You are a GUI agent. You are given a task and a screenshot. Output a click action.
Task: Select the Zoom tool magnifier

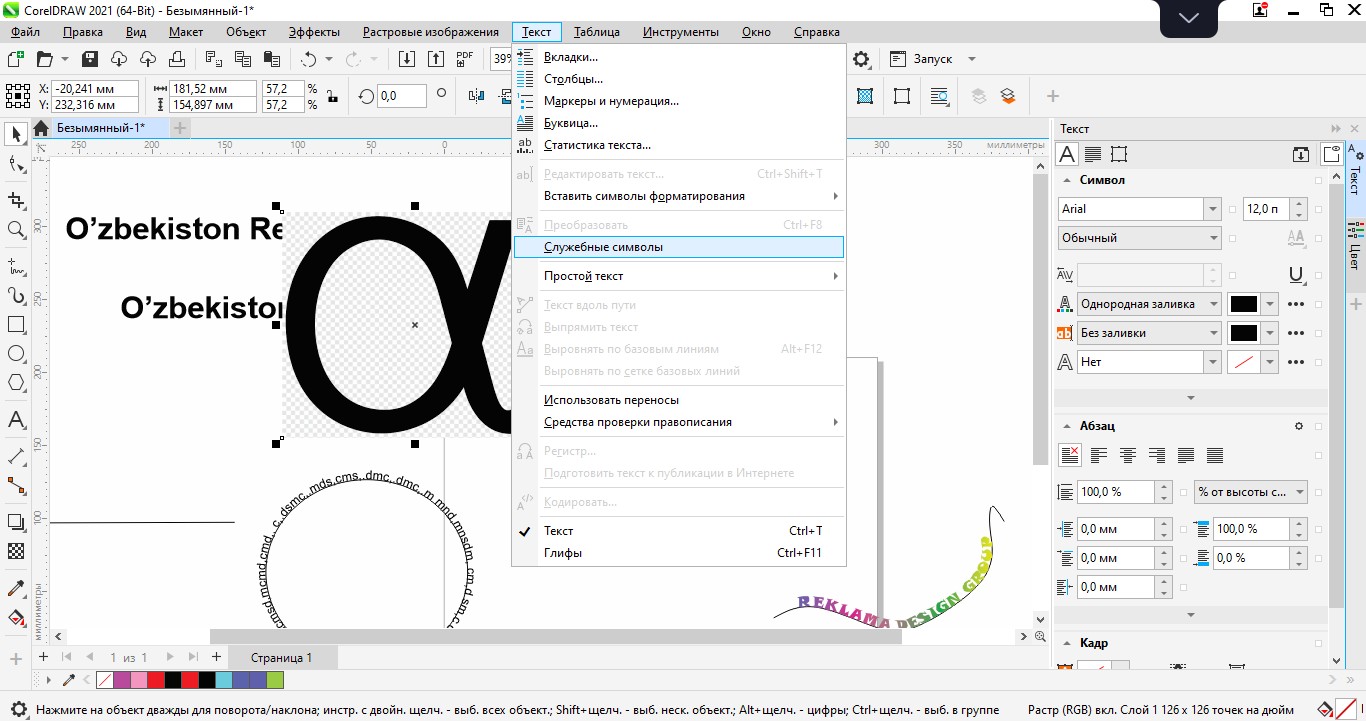[x=16, y=230]
